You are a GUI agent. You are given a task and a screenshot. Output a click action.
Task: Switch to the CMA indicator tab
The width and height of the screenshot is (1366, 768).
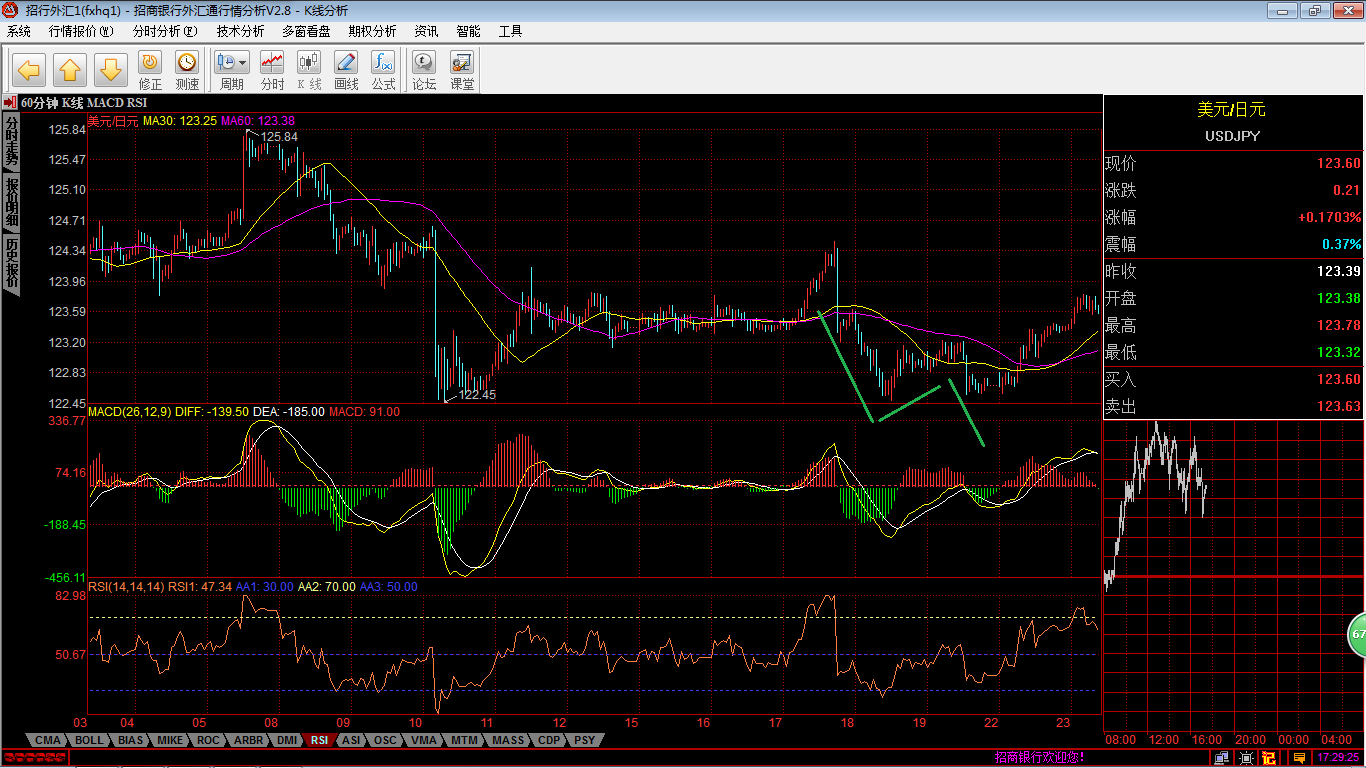(48, 741)
